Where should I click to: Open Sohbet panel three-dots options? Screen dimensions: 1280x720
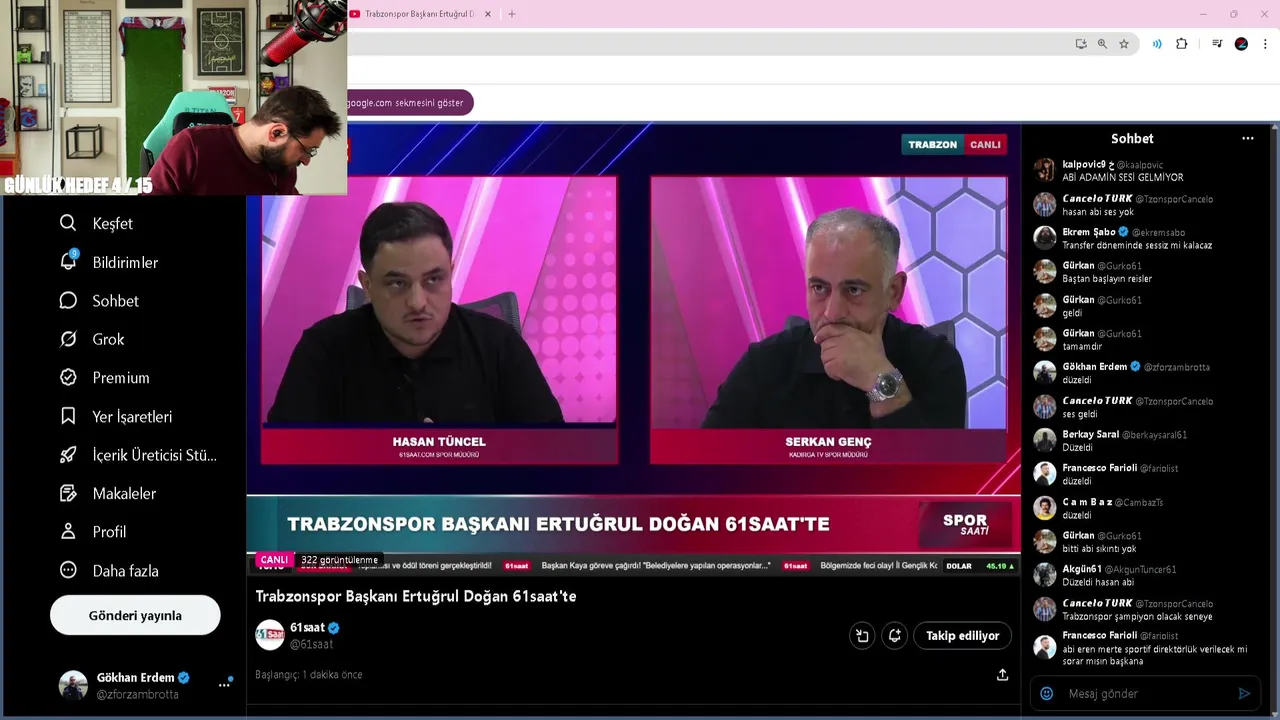pos(1247,139)
